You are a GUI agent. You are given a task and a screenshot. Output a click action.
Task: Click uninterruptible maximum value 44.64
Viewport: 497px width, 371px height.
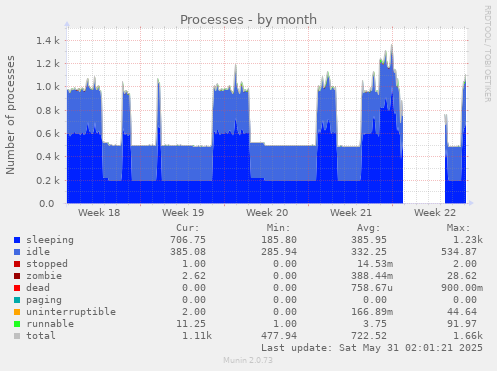click(462, 312)
